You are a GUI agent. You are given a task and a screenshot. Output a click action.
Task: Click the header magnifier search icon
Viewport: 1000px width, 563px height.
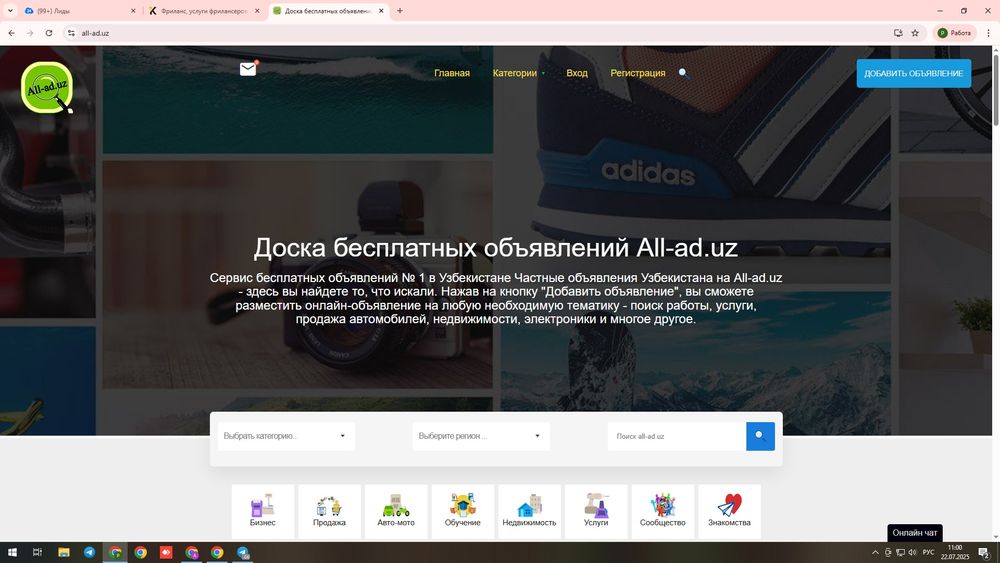click(x=683, y=73)
